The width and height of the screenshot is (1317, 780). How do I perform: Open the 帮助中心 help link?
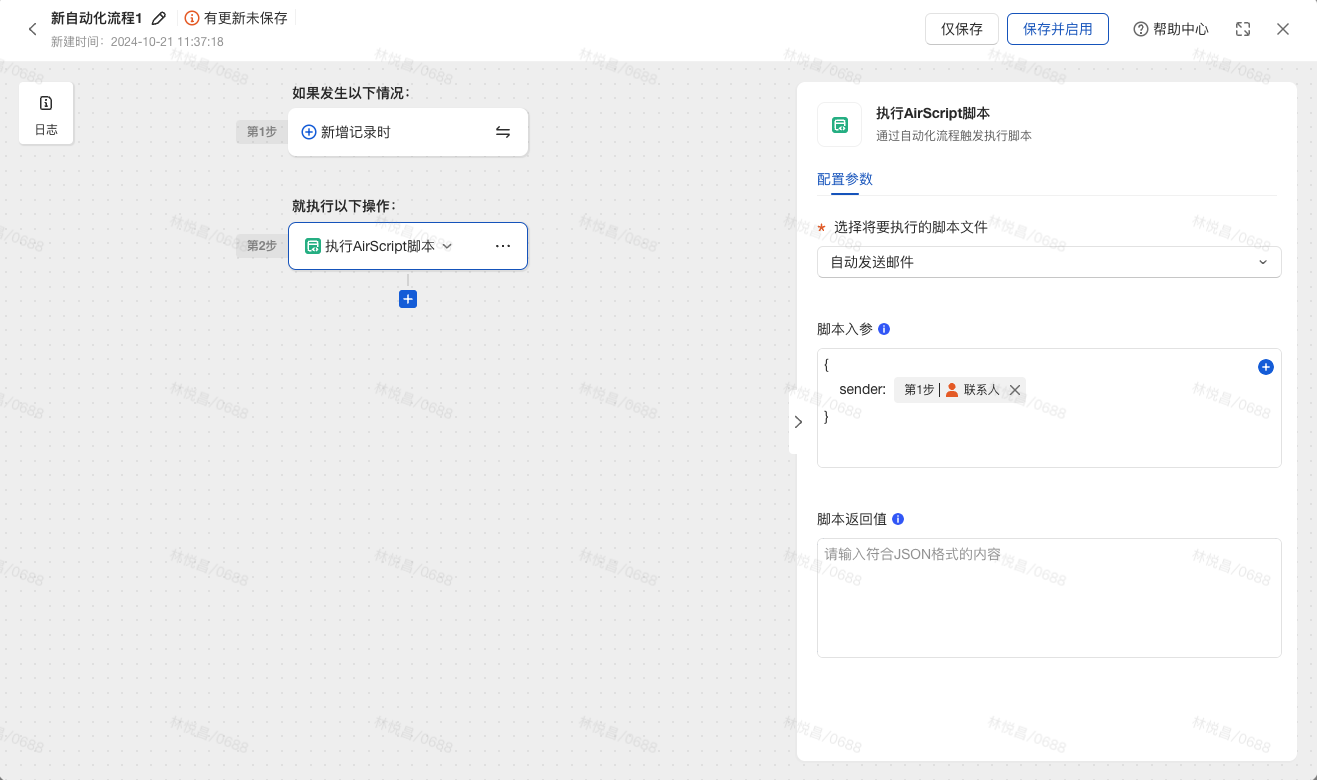coord(1171,29)
